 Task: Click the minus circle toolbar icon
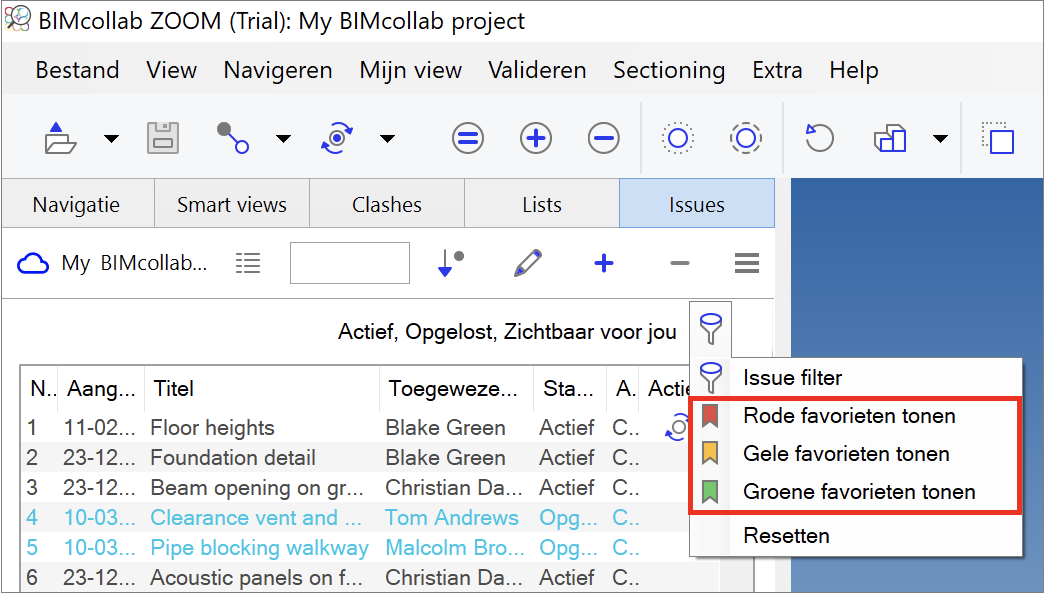604,139
